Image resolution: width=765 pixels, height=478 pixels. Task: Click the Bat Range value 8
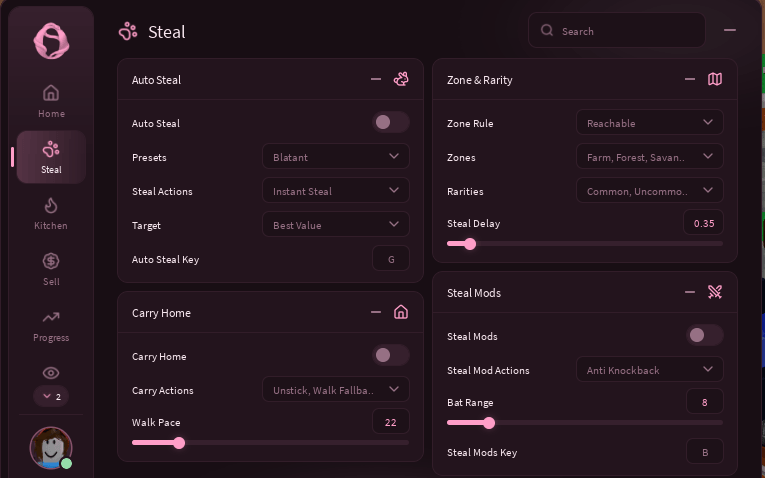click(705, 401)
